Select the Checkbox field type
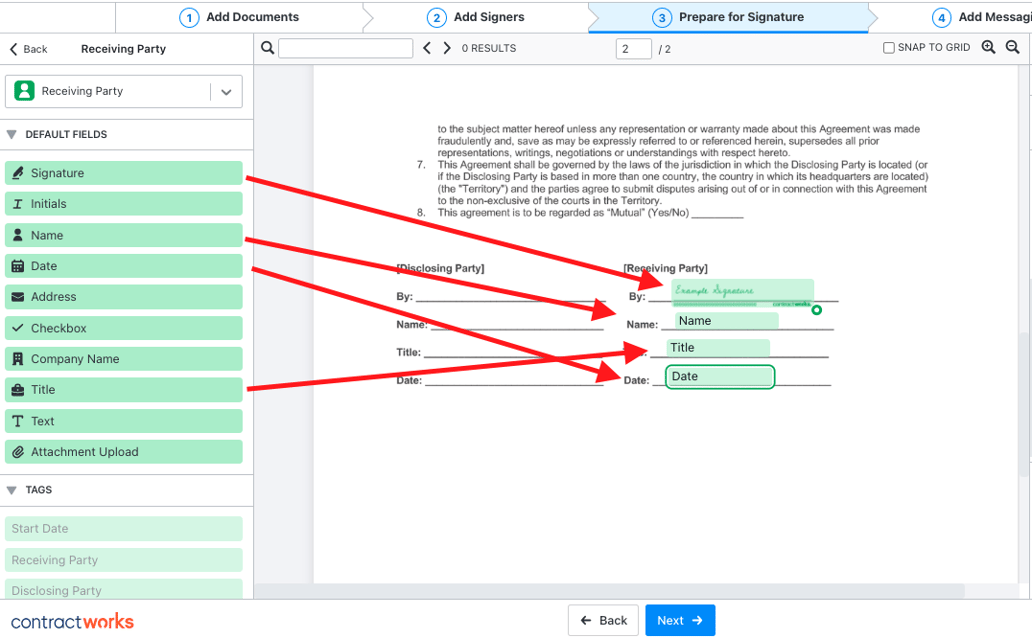The width and height of the screenshot is (1032, 638). pos(120,327)
